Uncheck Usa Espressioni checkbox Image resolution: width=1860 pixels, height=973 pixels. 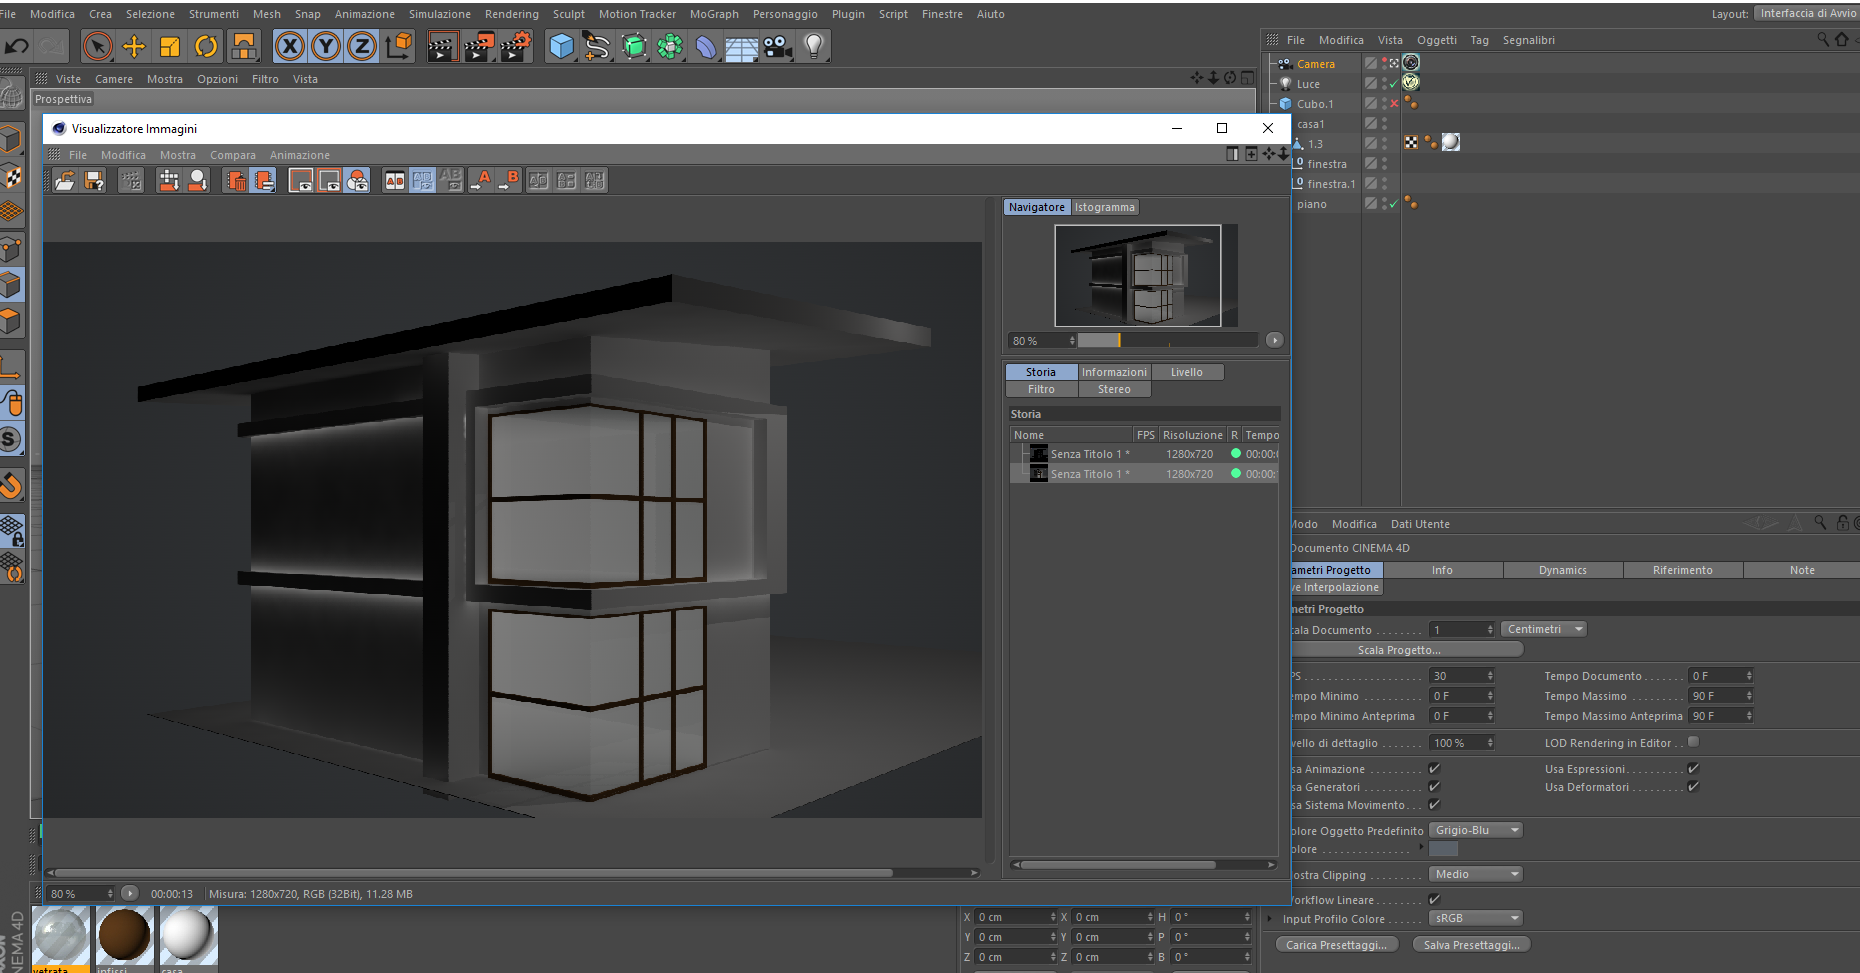pyautogui.click(x=1693, y=769)
